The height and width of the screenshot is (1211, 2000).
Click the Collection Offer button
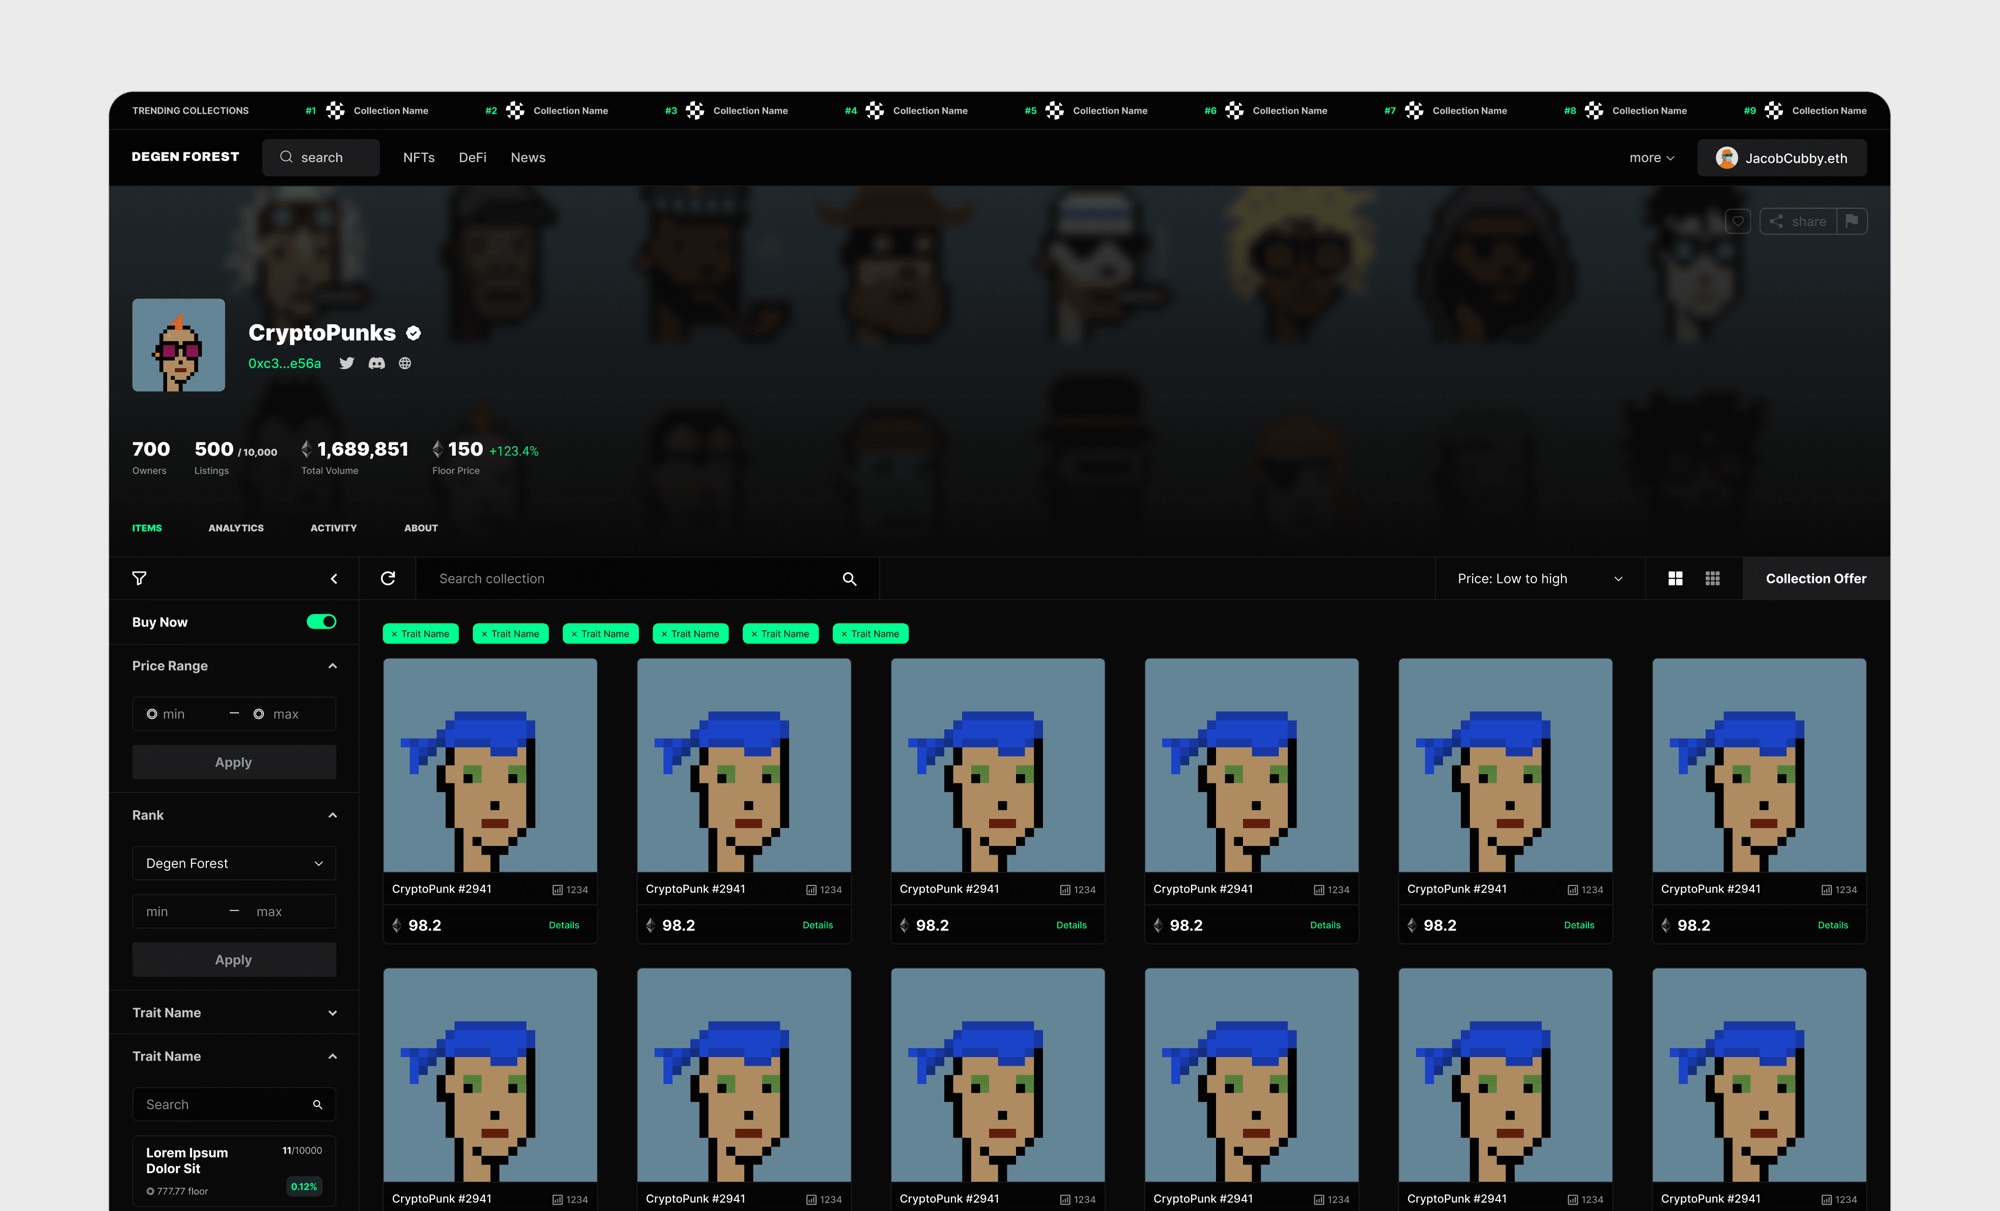click(x=1816, y=579)
